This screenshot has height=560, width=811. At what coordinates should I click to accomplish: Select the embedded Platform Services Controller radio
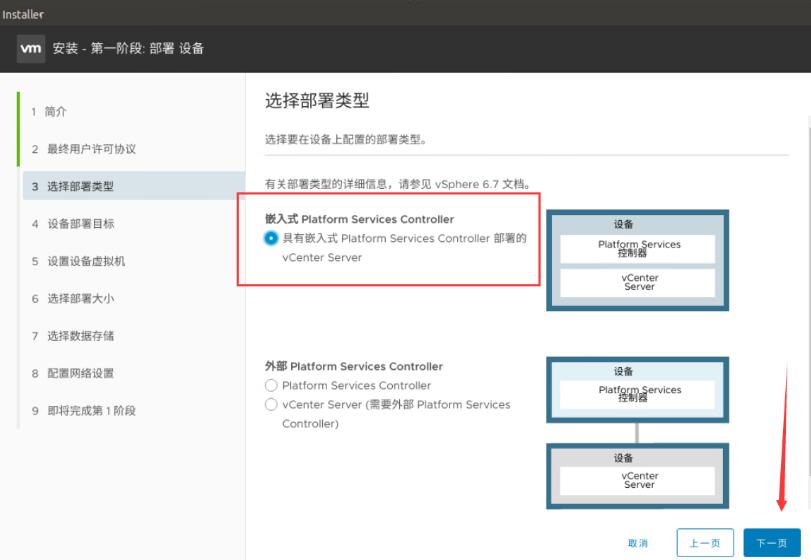(271, 238)
